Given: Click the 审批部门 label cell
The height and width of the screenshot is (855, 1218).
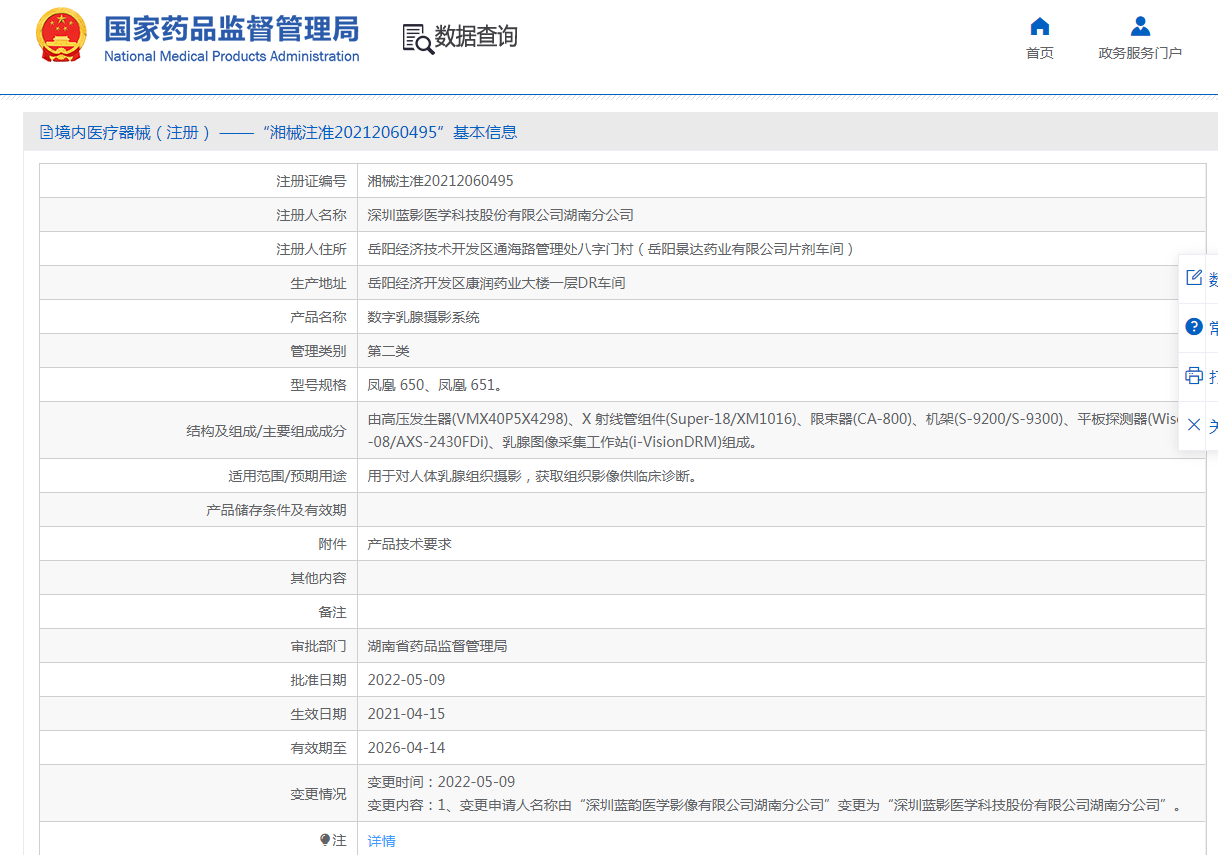Looking at the screenshot, I should pos(198,646).
